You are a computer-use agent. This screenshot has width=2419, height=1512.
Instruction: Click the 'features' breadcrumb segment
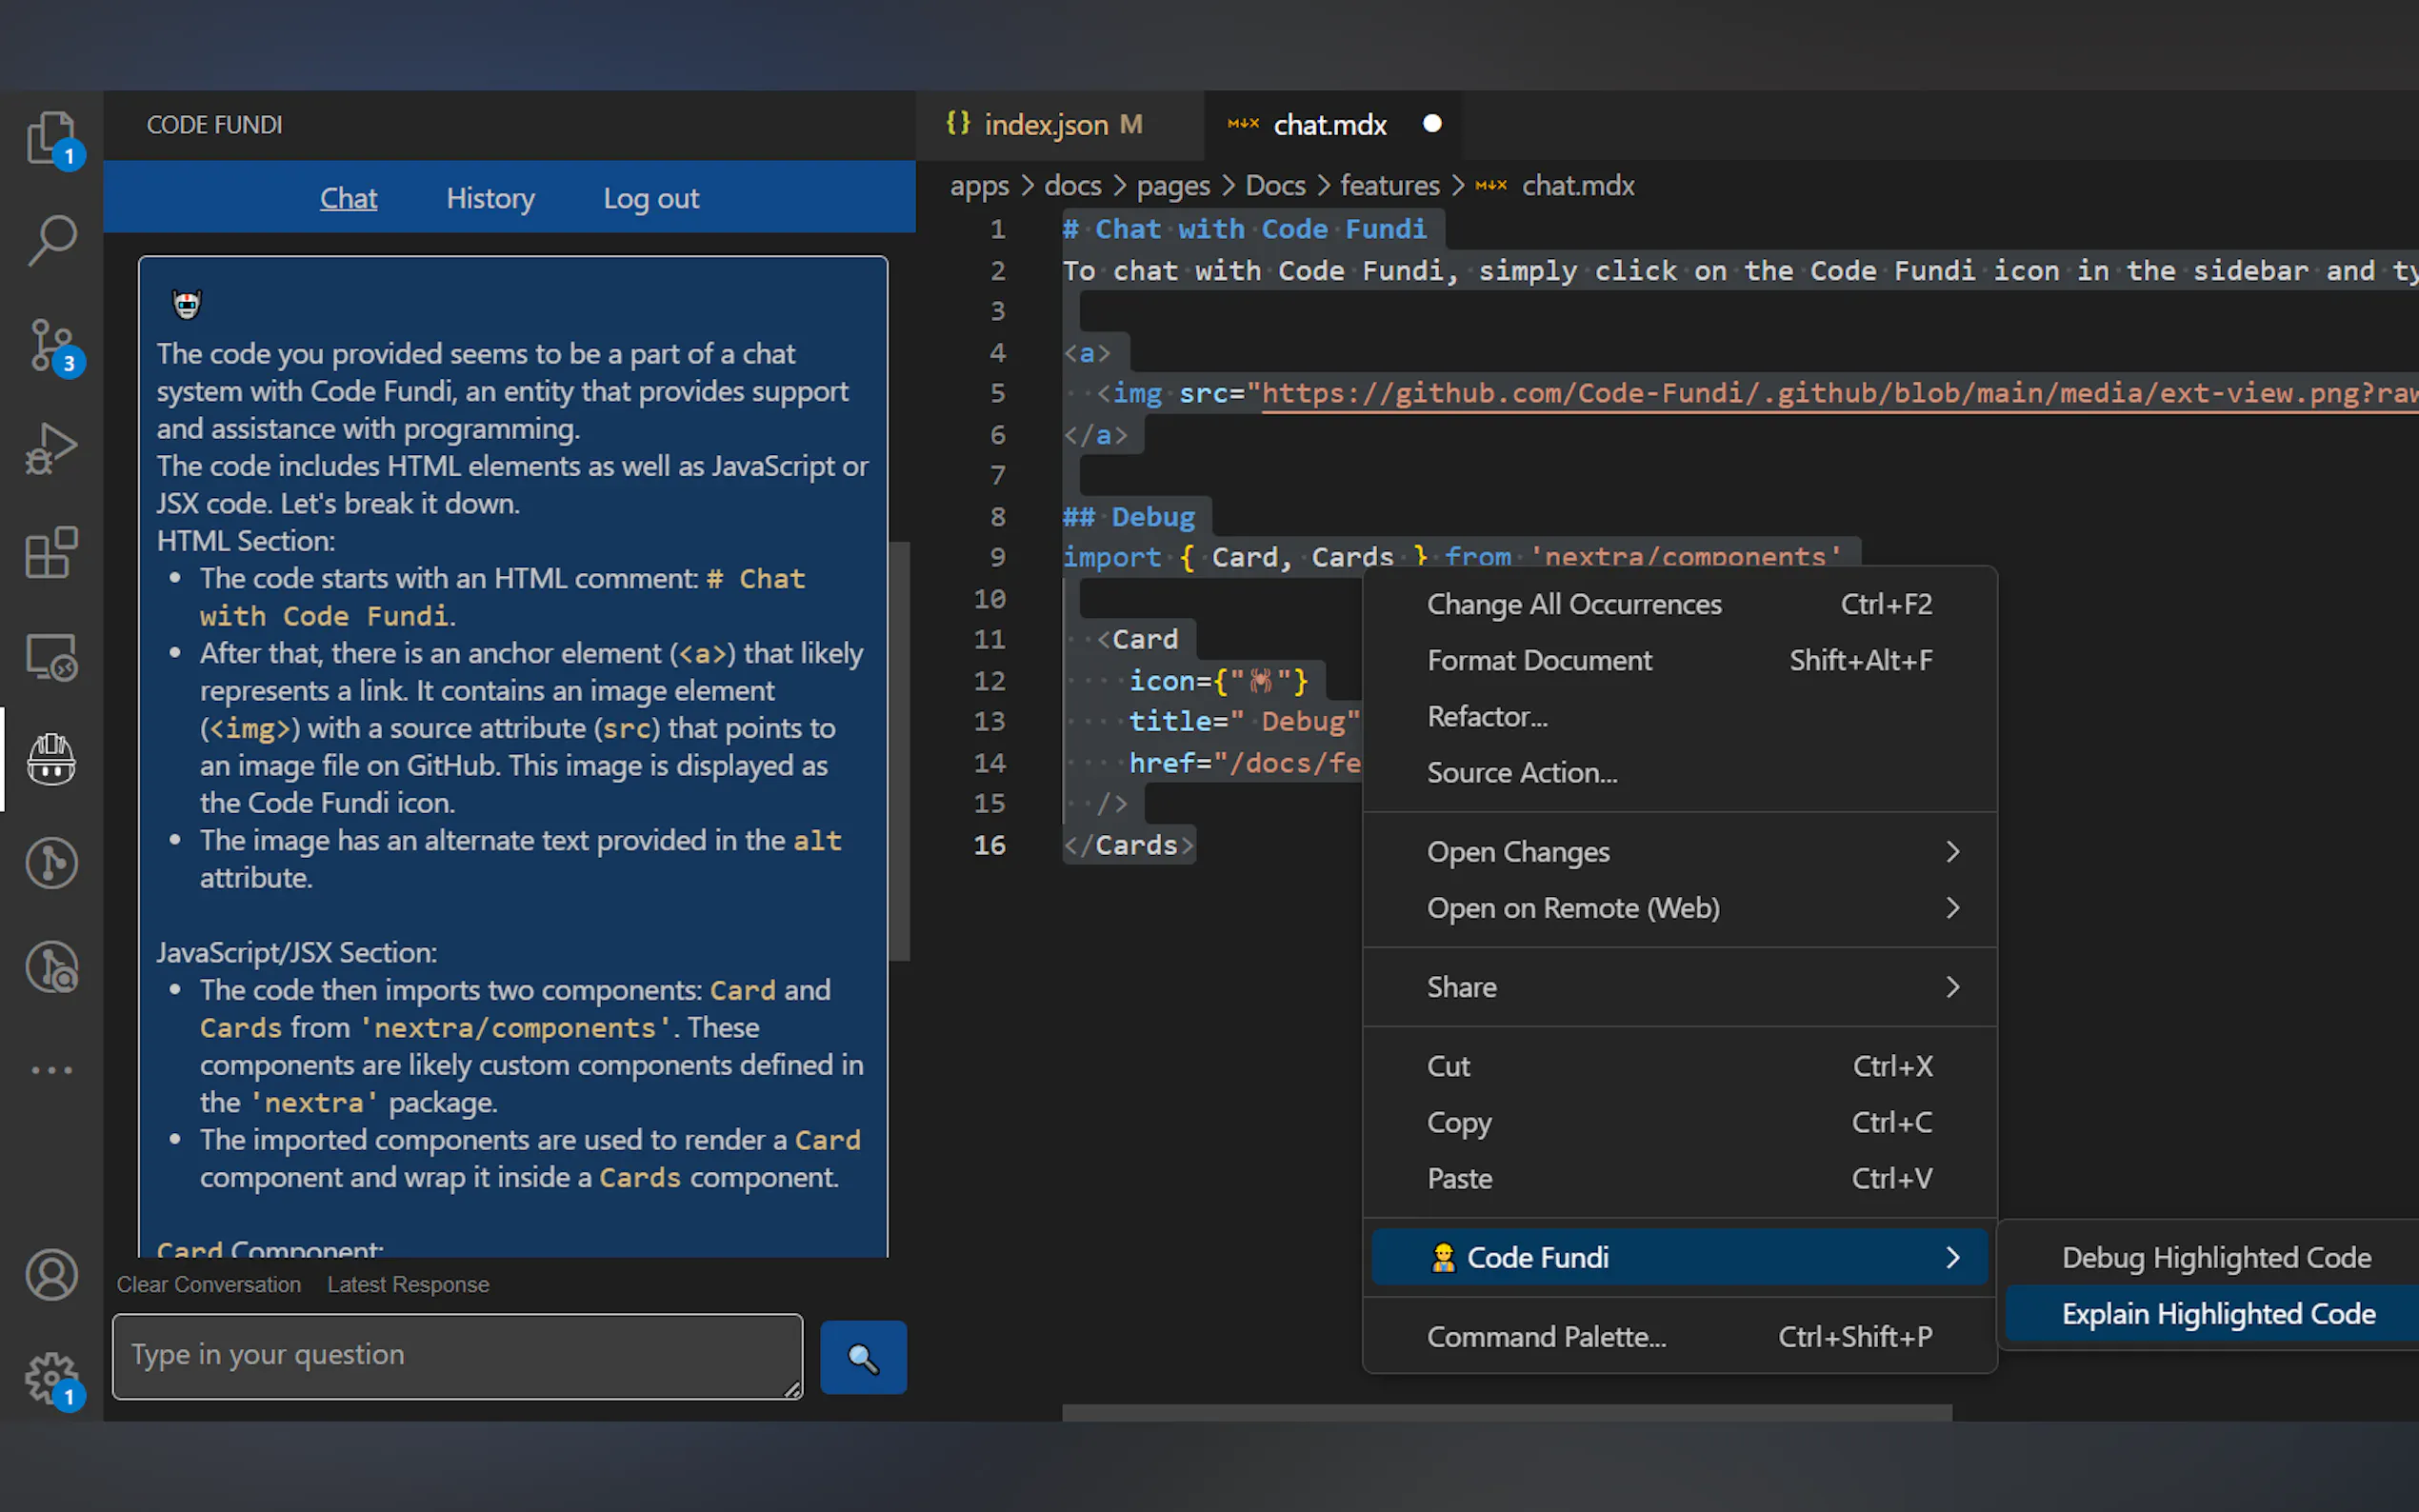pos(1389,186)
